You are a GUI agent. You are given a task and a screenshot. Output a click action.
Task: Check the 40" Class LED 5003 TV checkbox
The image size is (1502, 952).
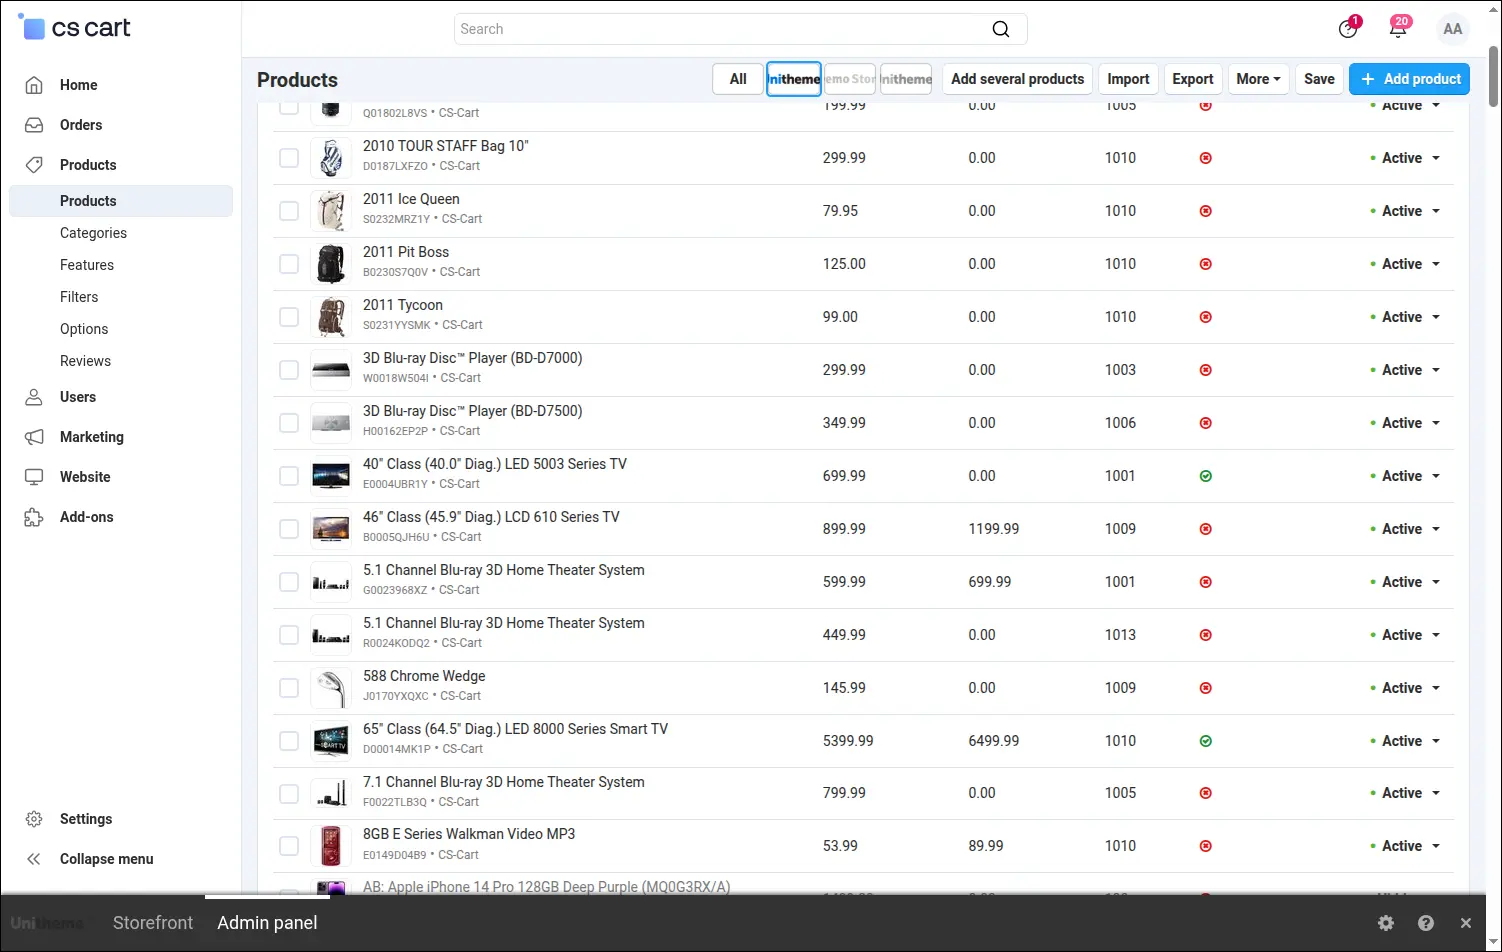[x=289, y=476]
